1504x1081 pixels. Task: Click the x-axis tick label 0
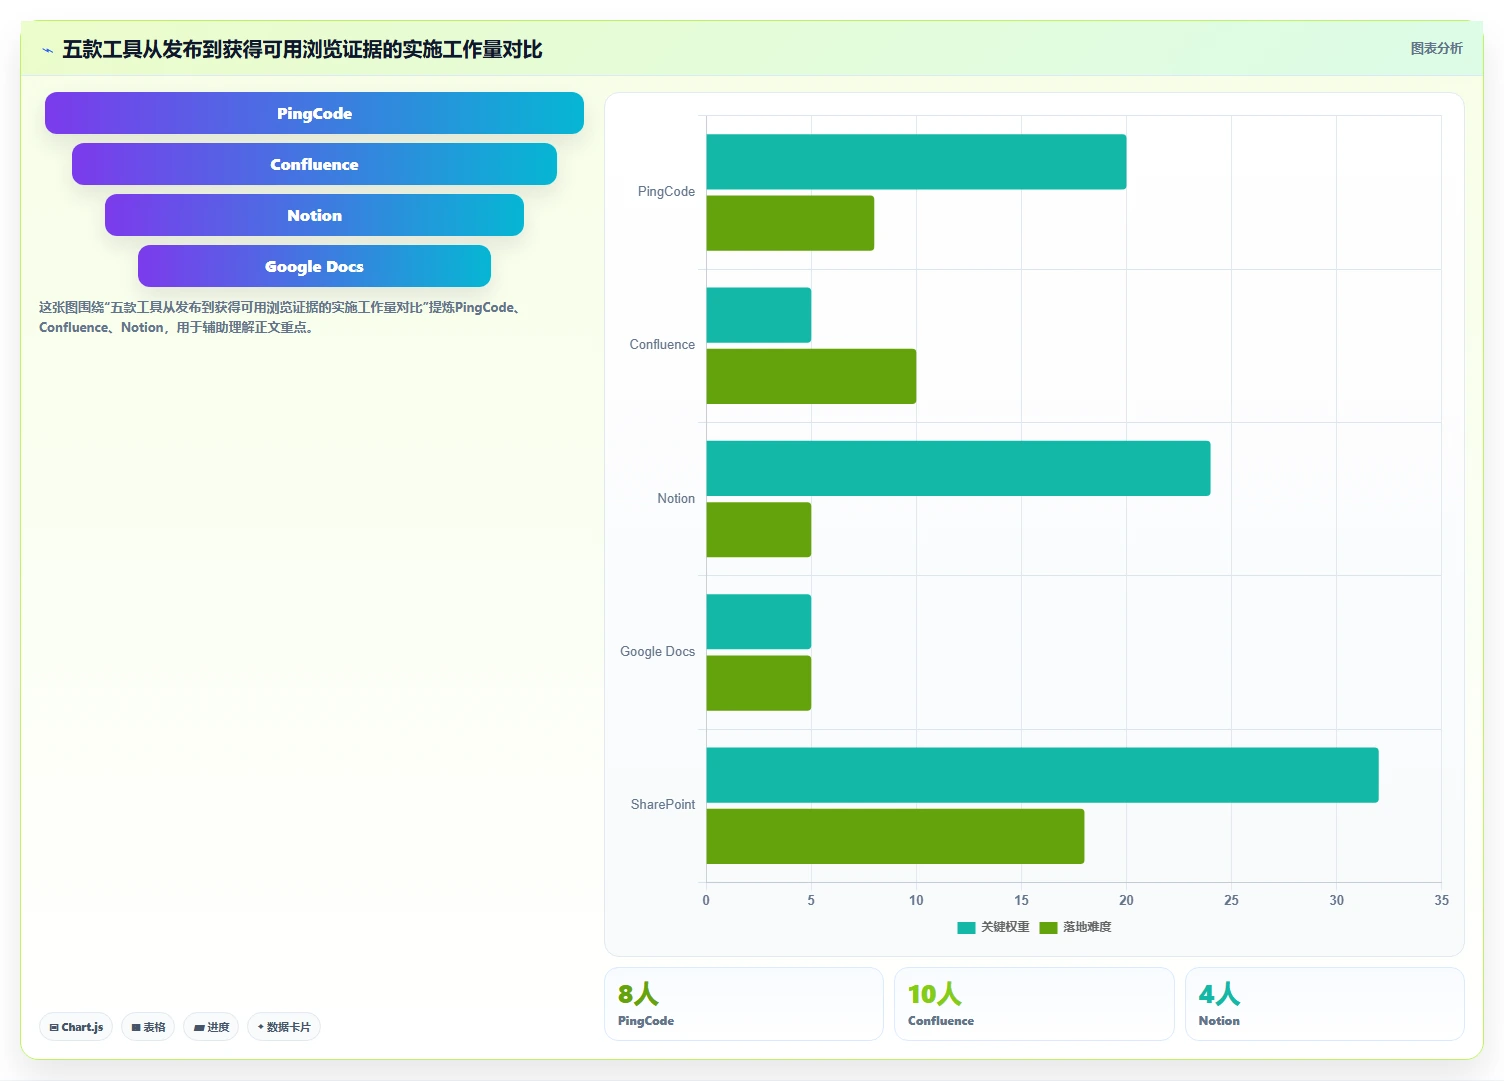pyautogui.click(x=706, y=900)
